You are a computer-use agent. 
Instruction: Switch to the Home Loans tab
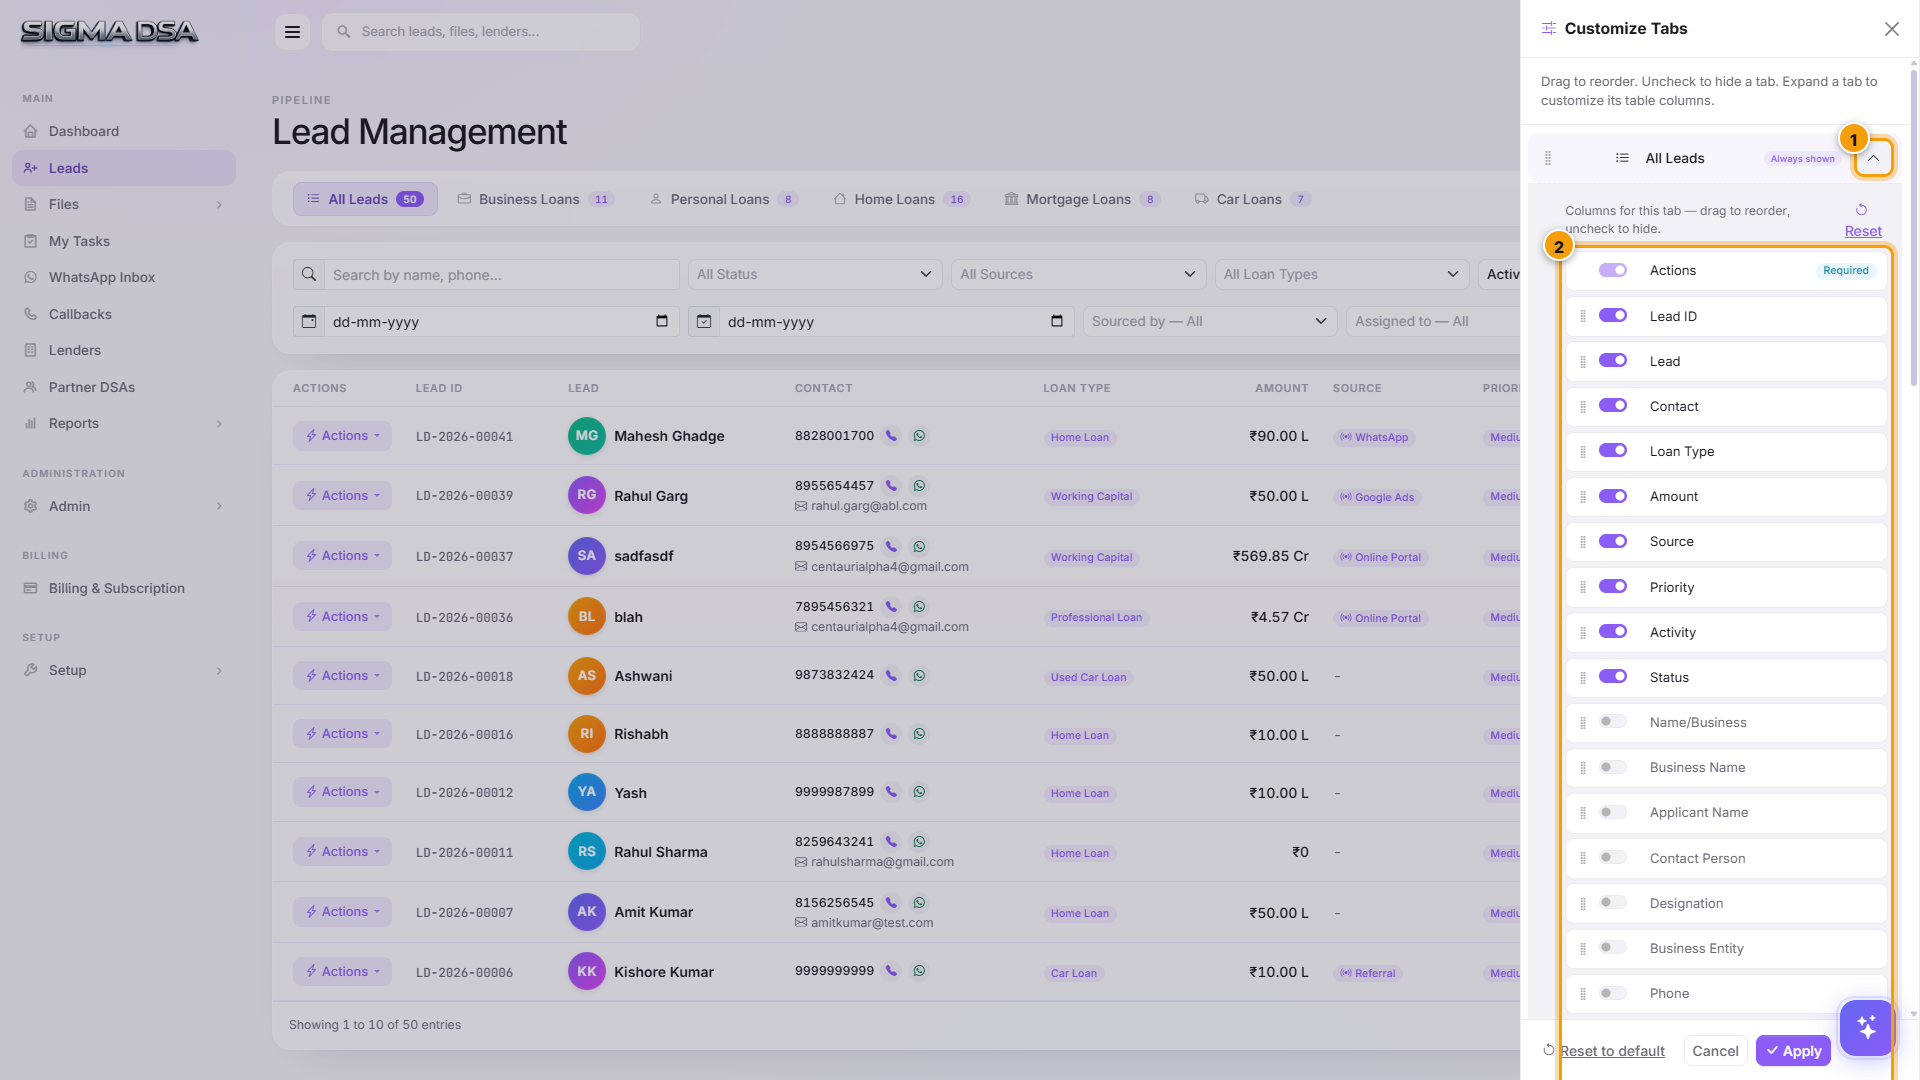[x=900, y=199]
